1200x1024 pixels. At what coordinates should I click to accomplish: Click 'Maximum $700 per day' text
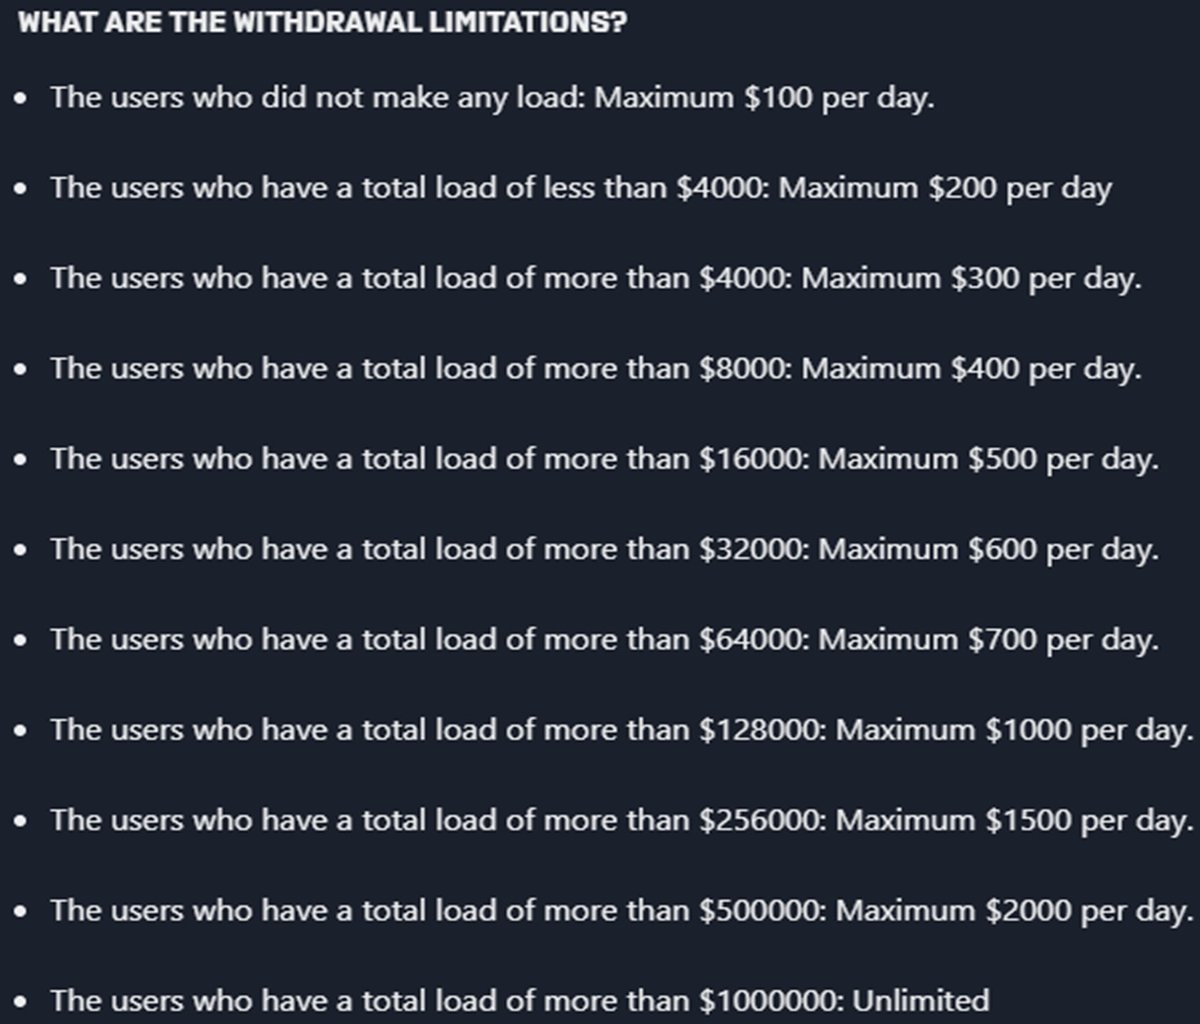pos(989,639)
